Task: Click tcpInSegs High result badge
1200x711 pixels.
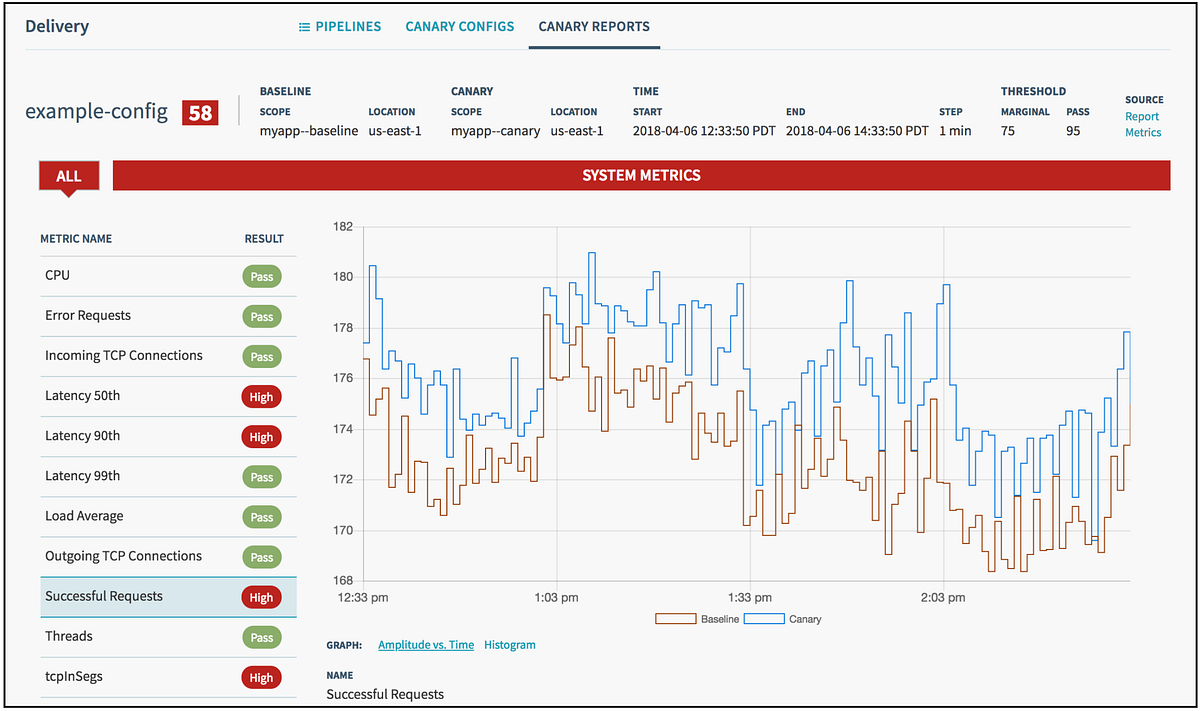Action: click(x=262, y=678)
